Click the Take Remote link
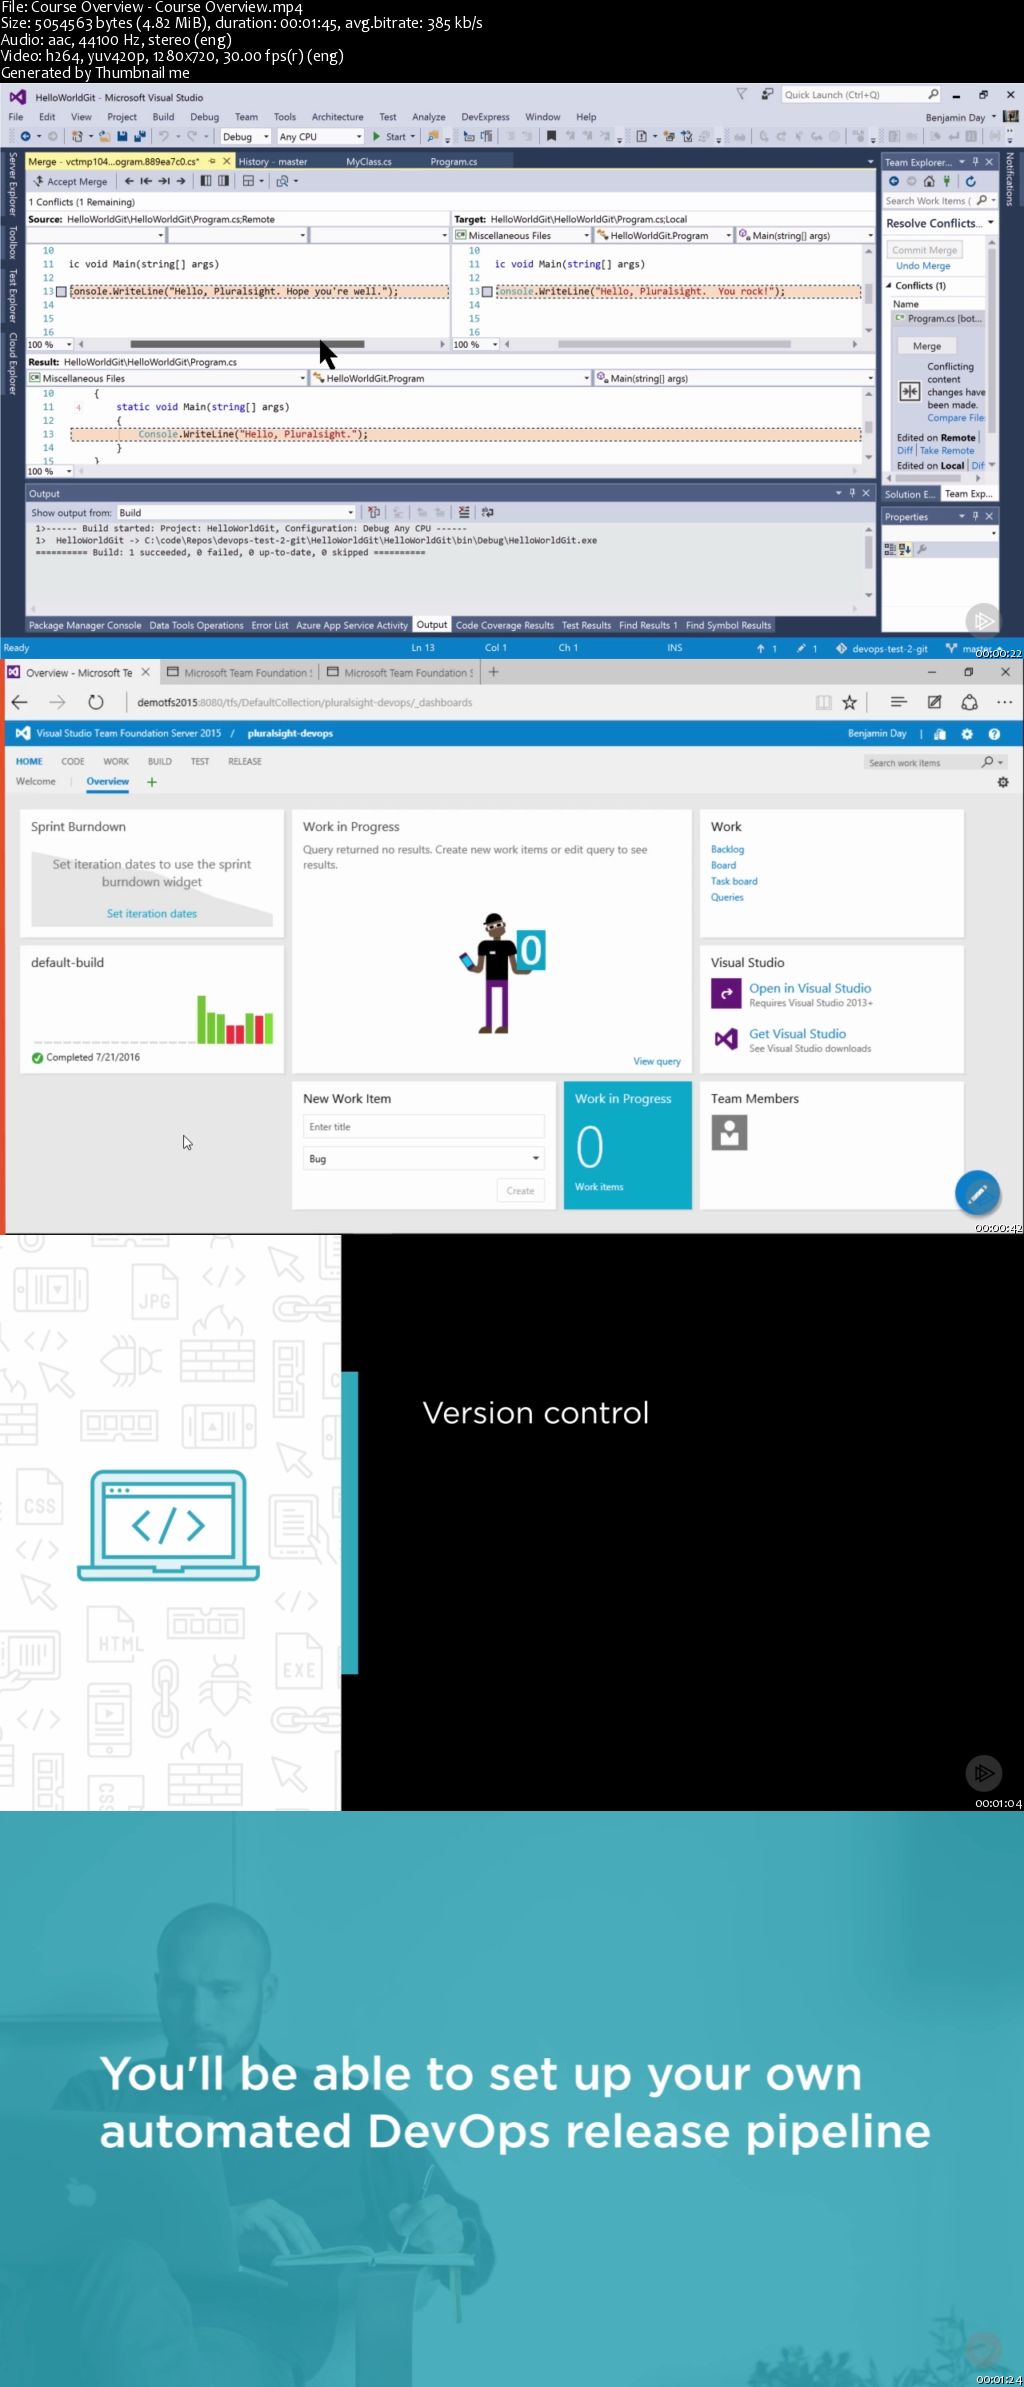 tap(947, 451)
